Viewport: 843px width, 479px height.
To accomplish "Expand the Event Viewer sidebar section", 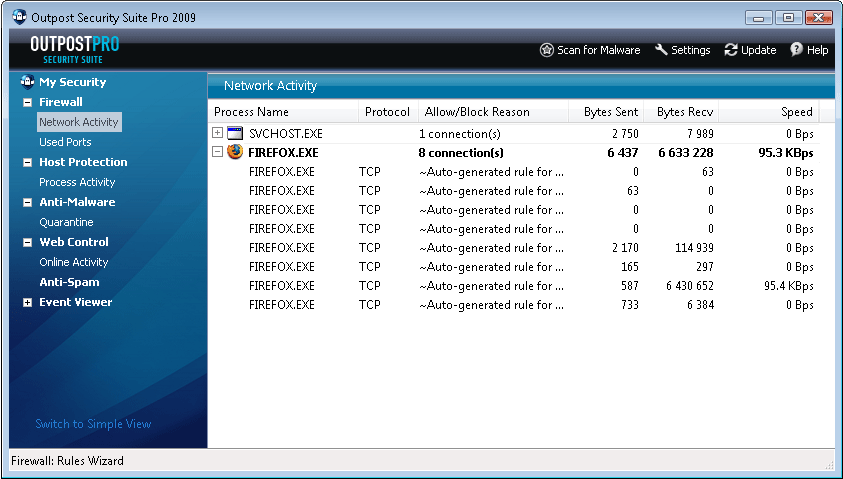I will click(x=27, y=302).
